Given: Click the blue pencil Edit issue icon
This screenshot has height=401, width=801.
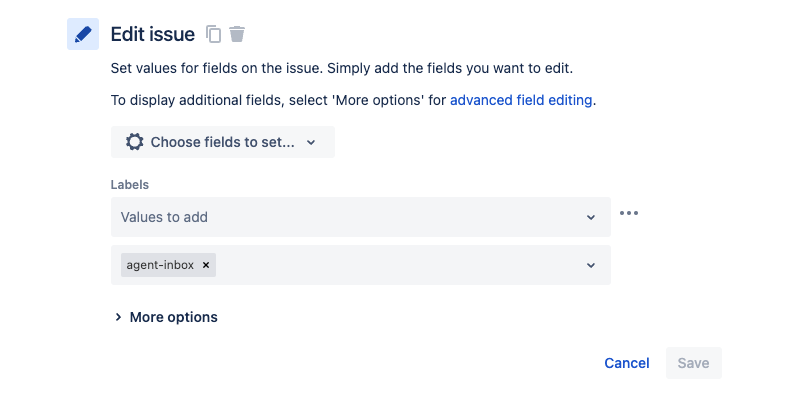Looking at the screenshot, I should point(83,34).
